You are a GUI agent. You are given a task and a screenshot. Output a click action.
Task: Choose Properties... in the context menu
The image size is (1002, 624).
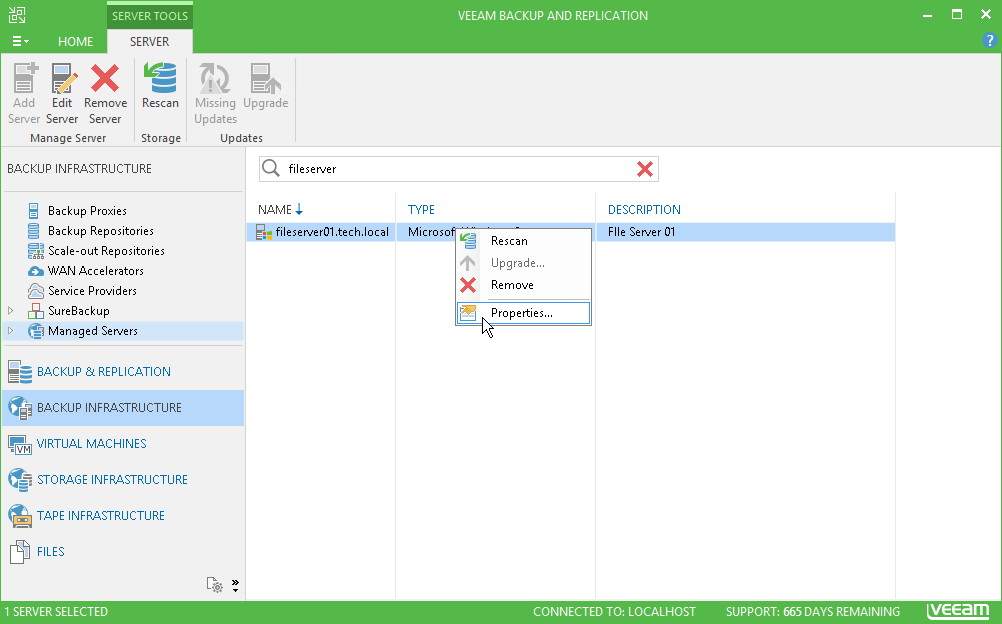click(x=523, y=313)
